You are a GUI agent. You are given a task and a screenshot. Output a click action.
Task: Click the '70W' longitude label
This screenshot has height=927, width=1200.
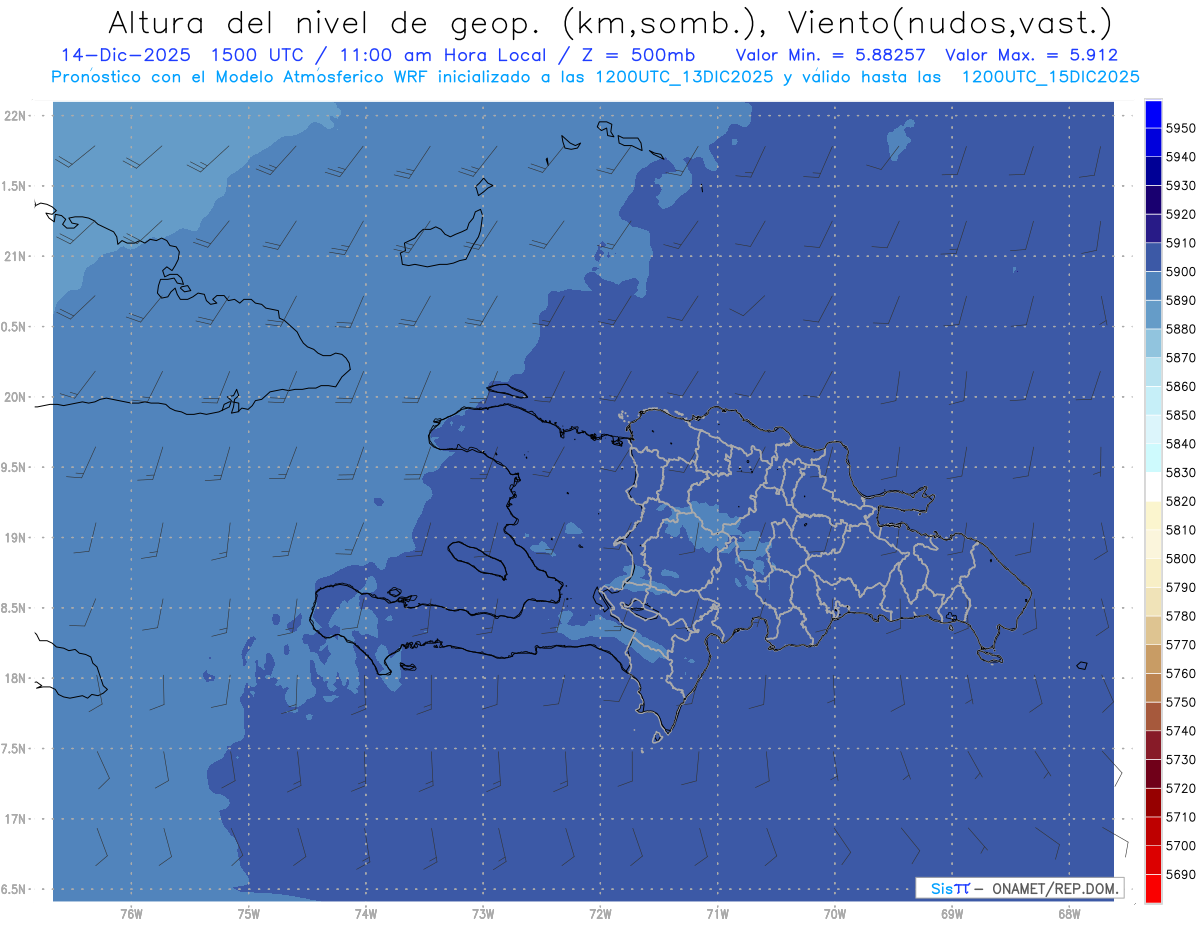(x=835, y=914)
